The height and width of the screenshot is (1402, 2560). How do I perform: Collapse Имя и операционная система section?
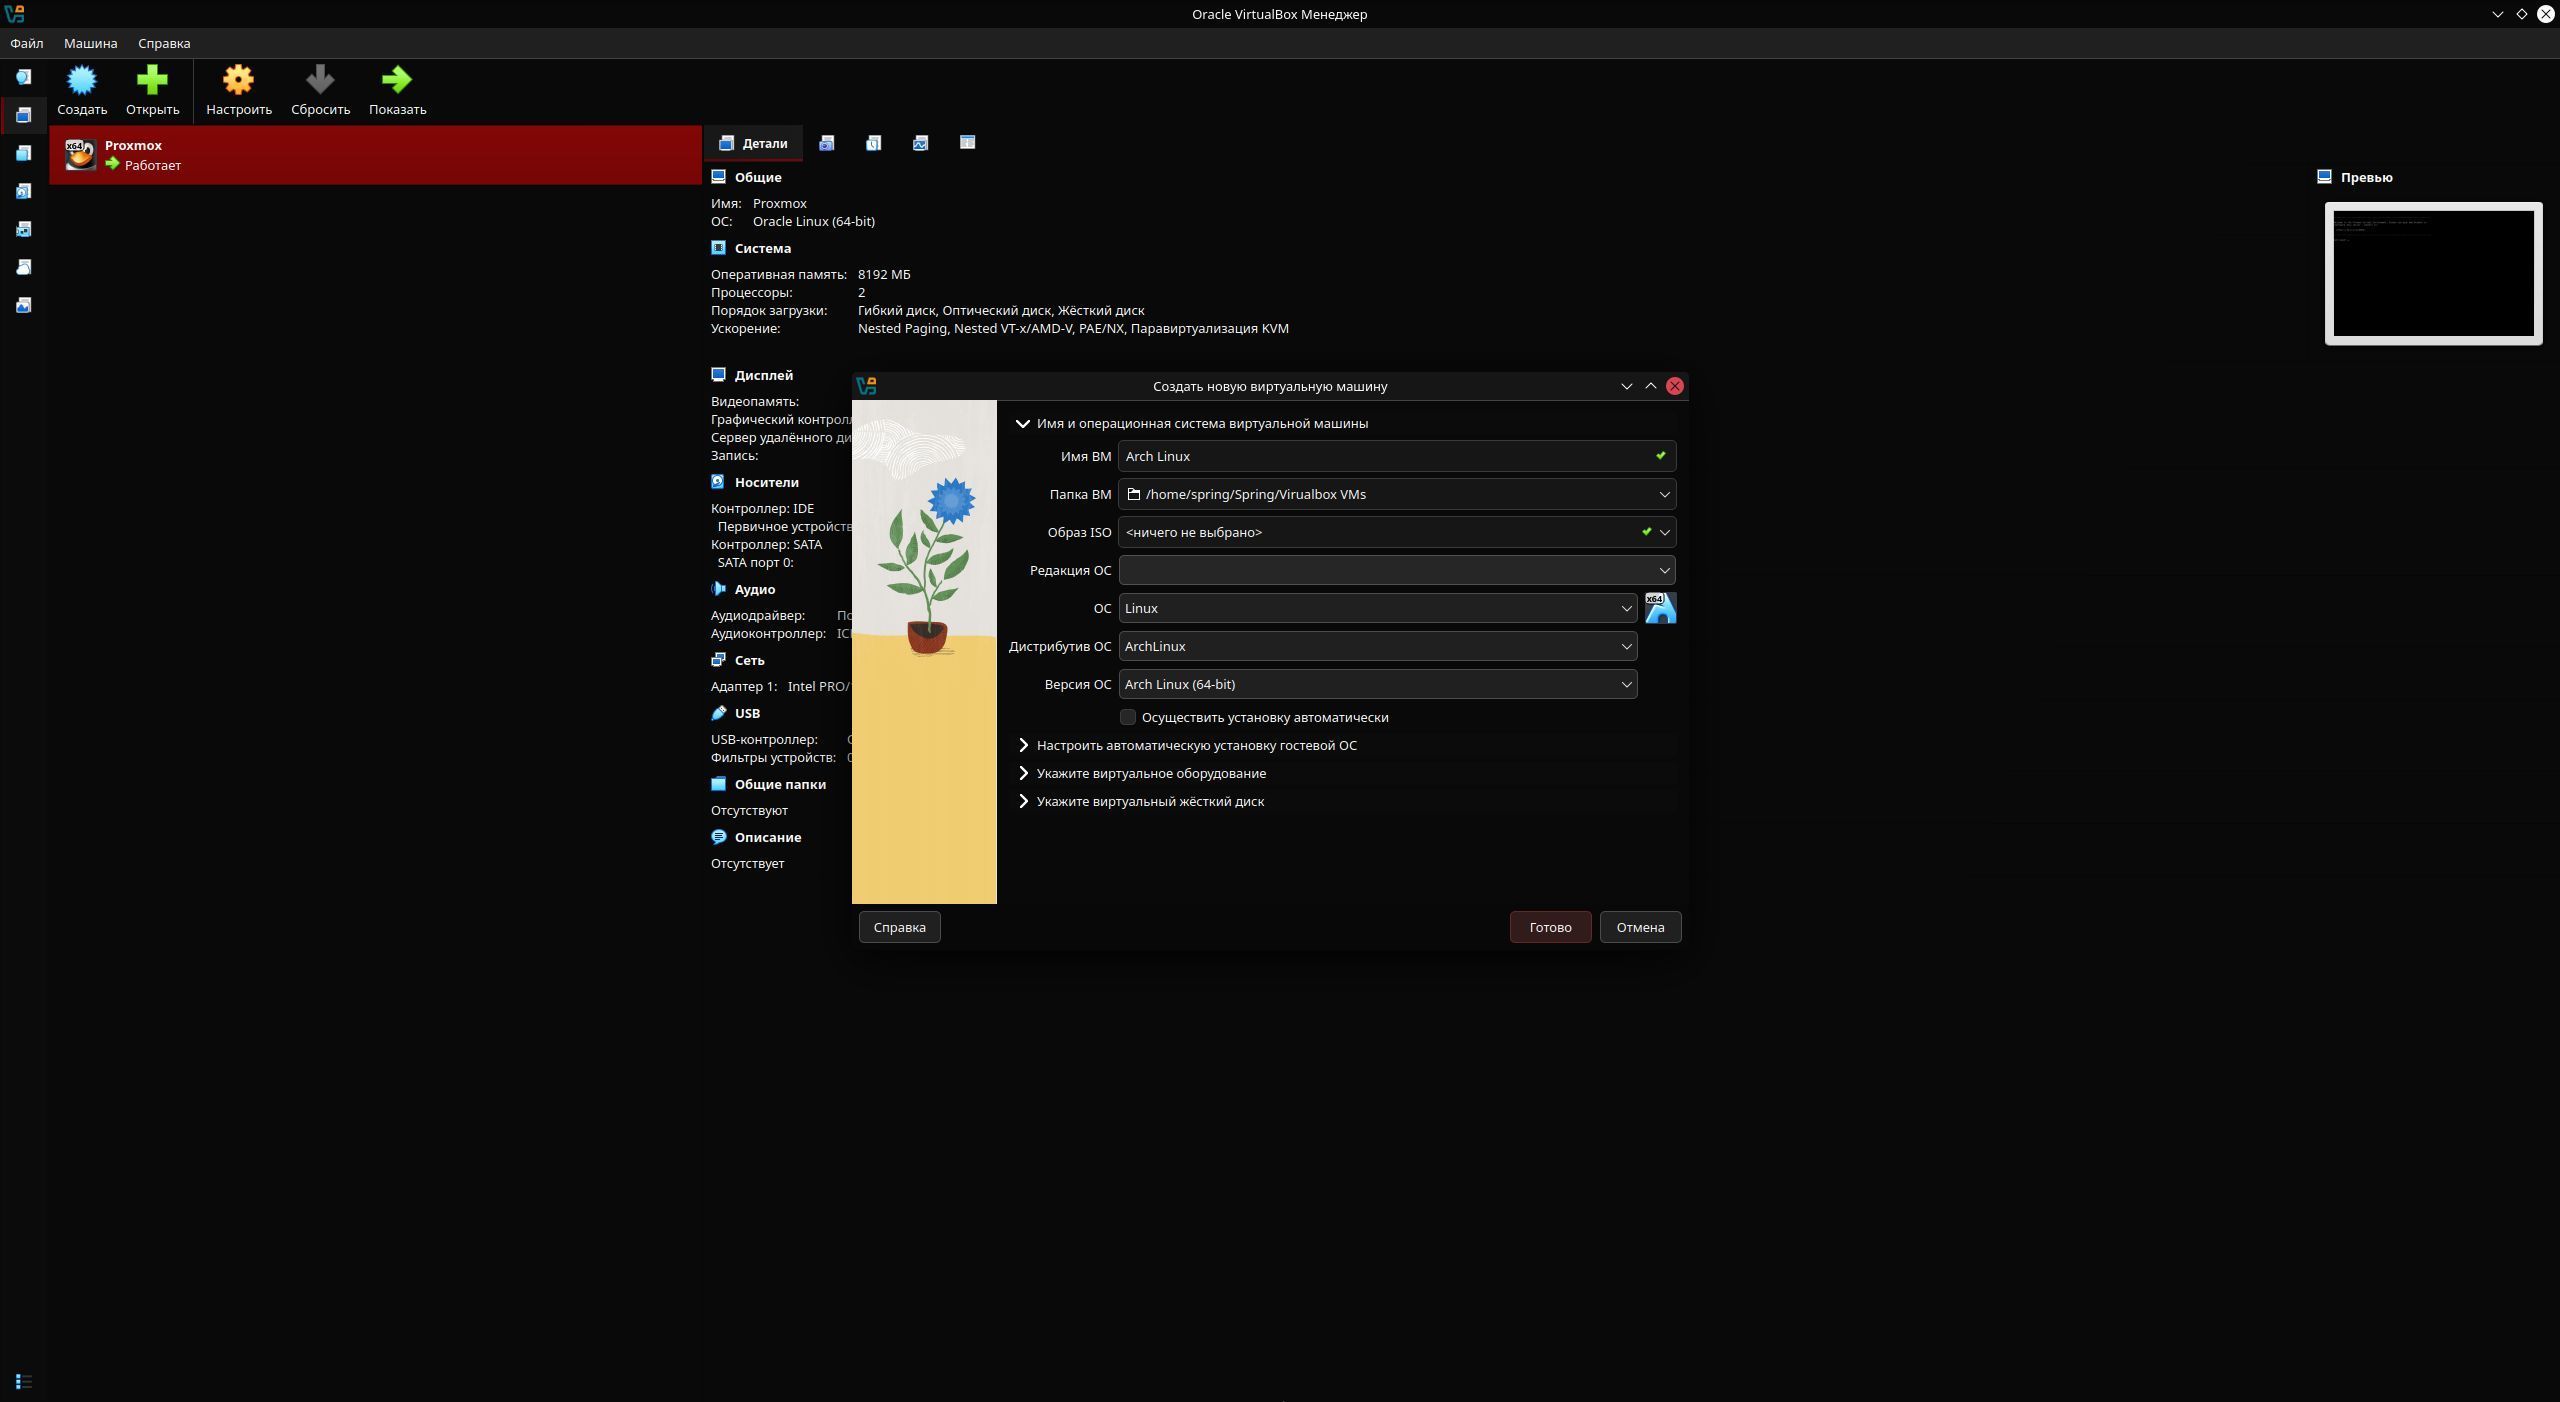(x=1023, y=424)
